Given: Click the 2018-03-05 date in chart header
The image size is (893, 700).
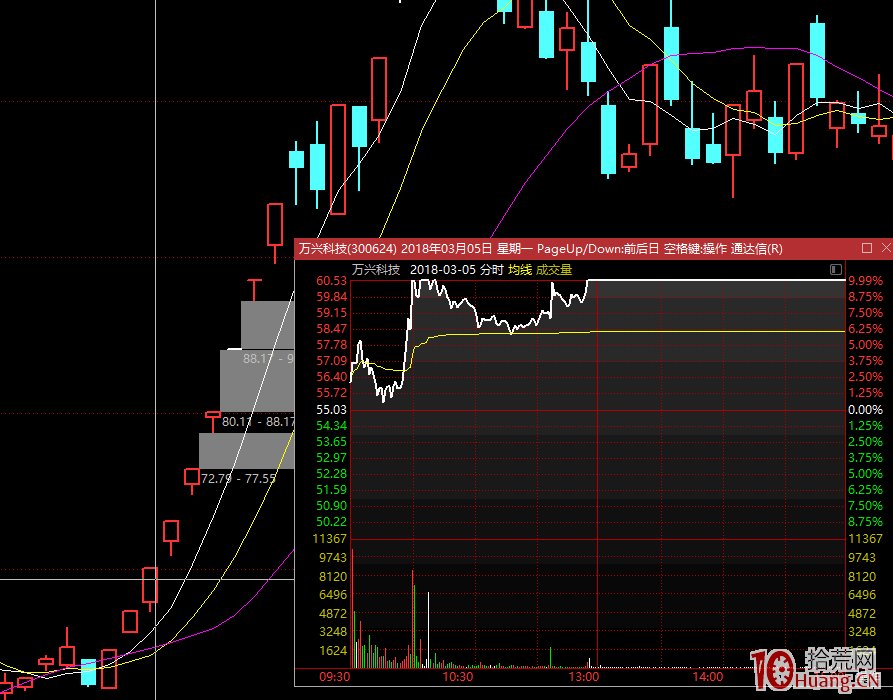Looking at the screenshot, I should click(x=443, y=270).
